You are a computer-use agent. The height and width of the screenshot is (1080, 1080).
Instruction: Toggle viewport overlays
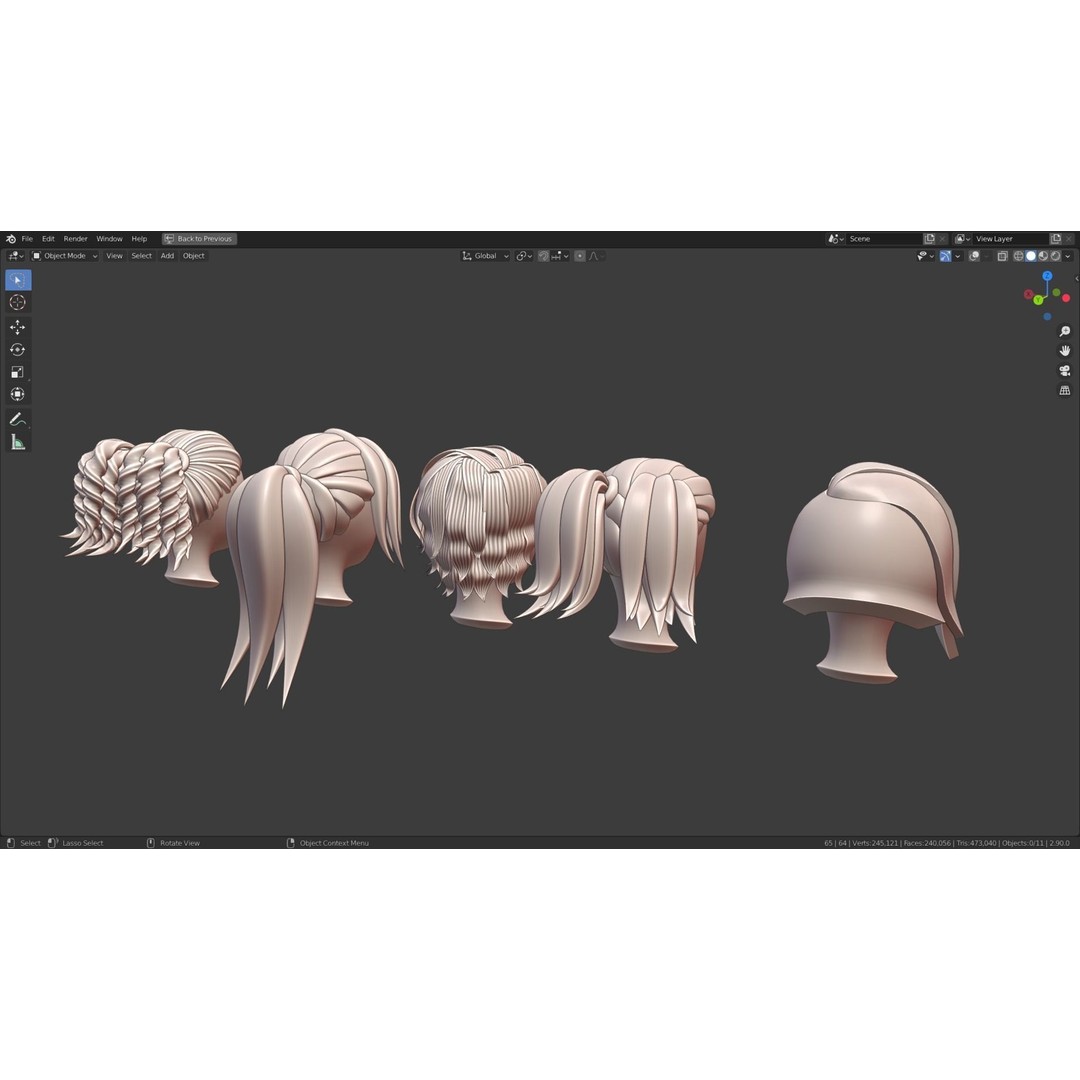tap(975, 256)
